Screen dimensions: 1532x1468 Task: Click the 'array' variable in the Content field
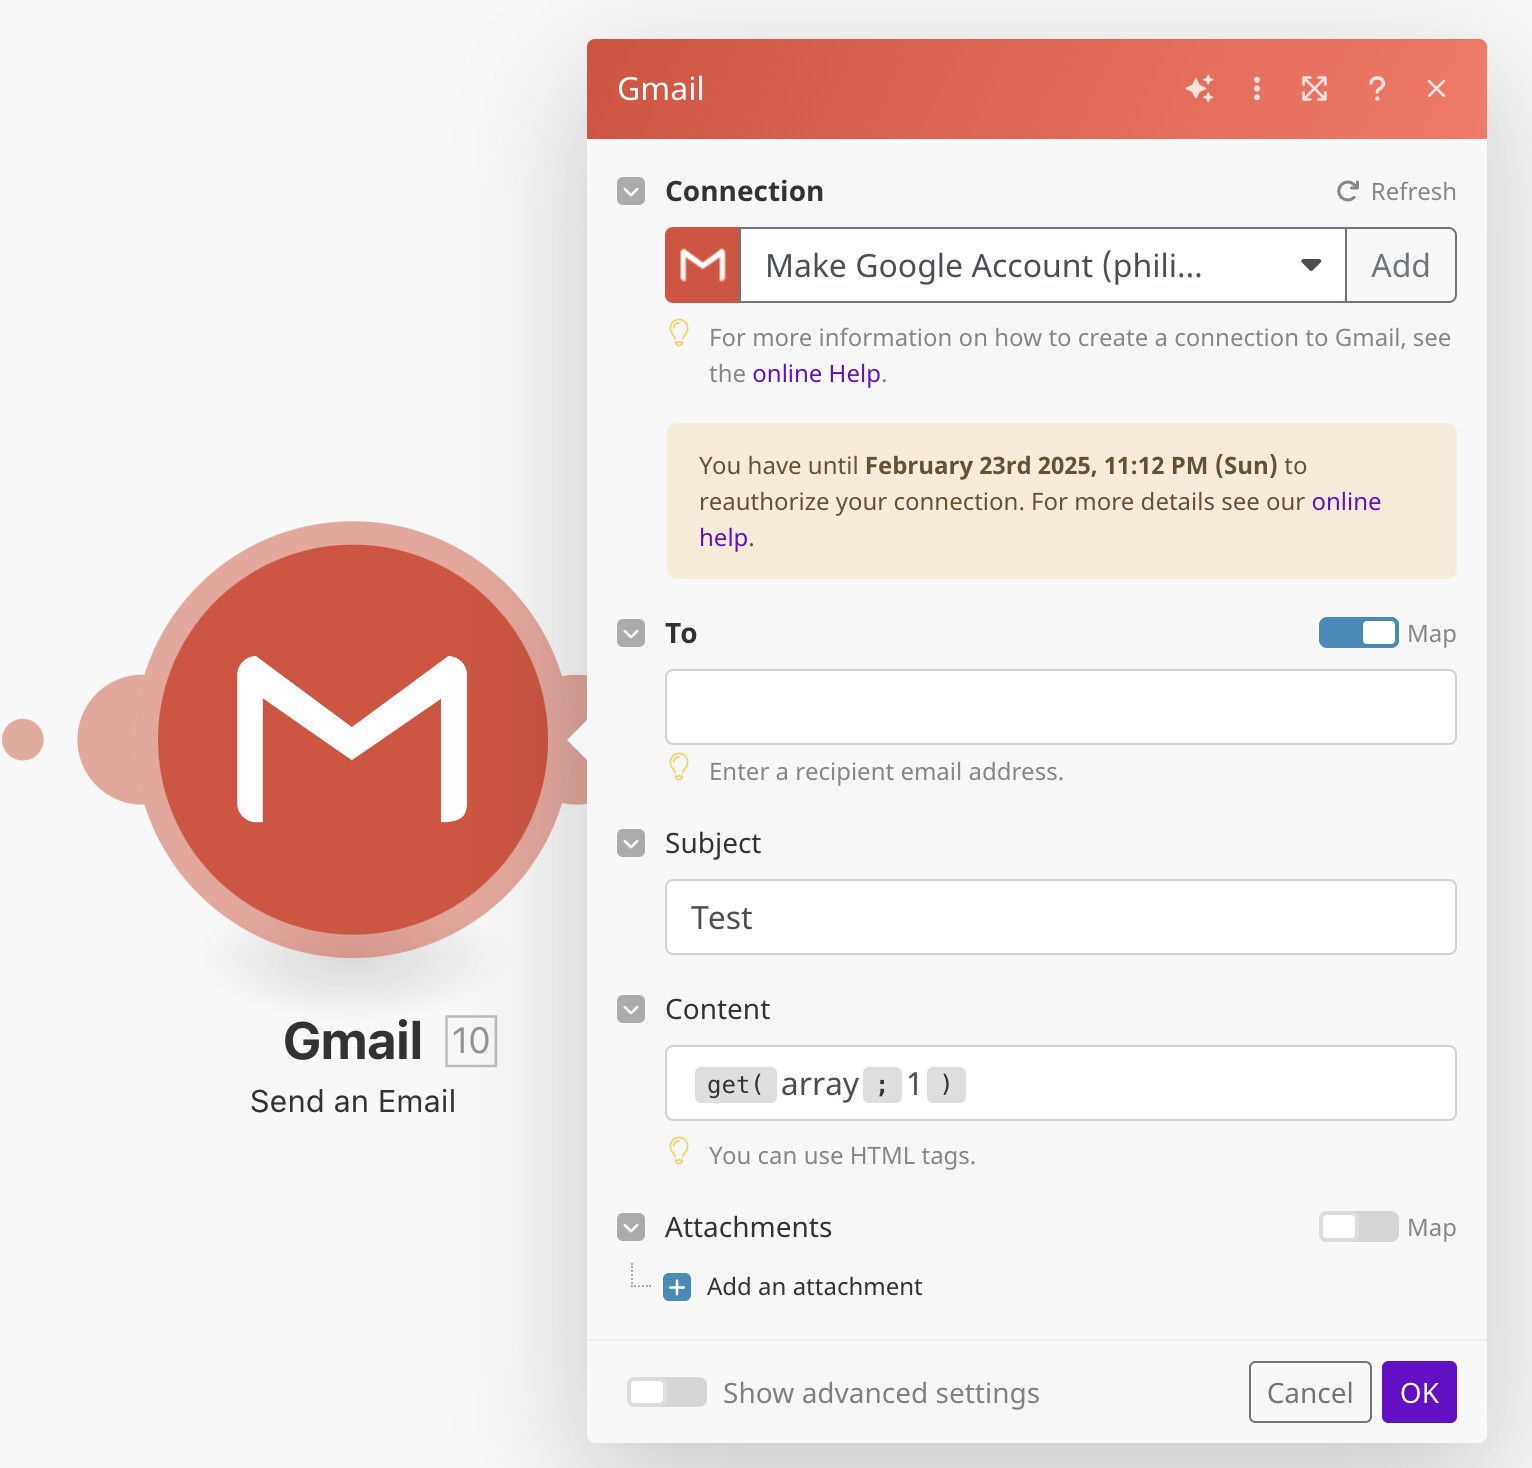[x=820, y=1084]
